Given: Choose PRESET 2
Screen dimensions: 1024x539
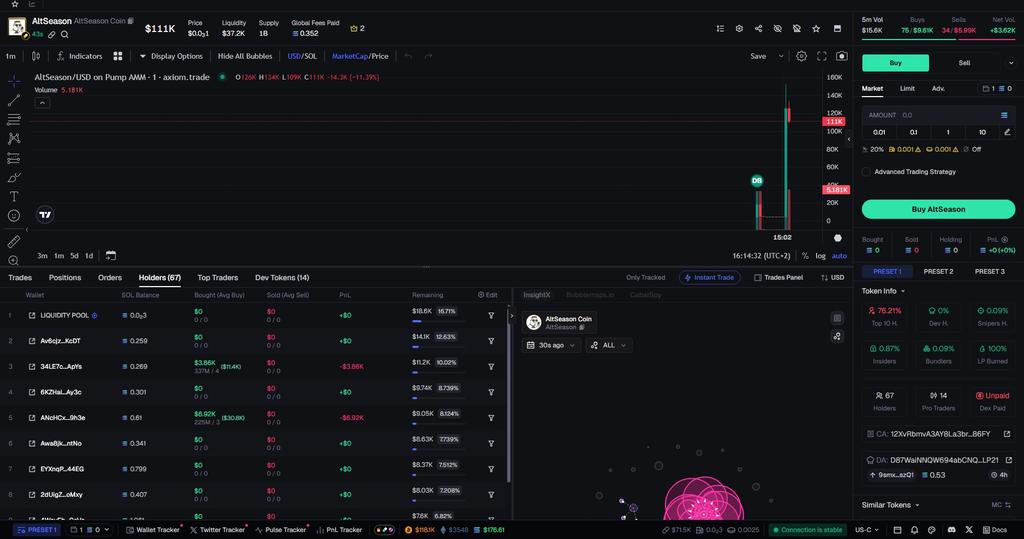Looking at the screenshot, I should 938,271.
